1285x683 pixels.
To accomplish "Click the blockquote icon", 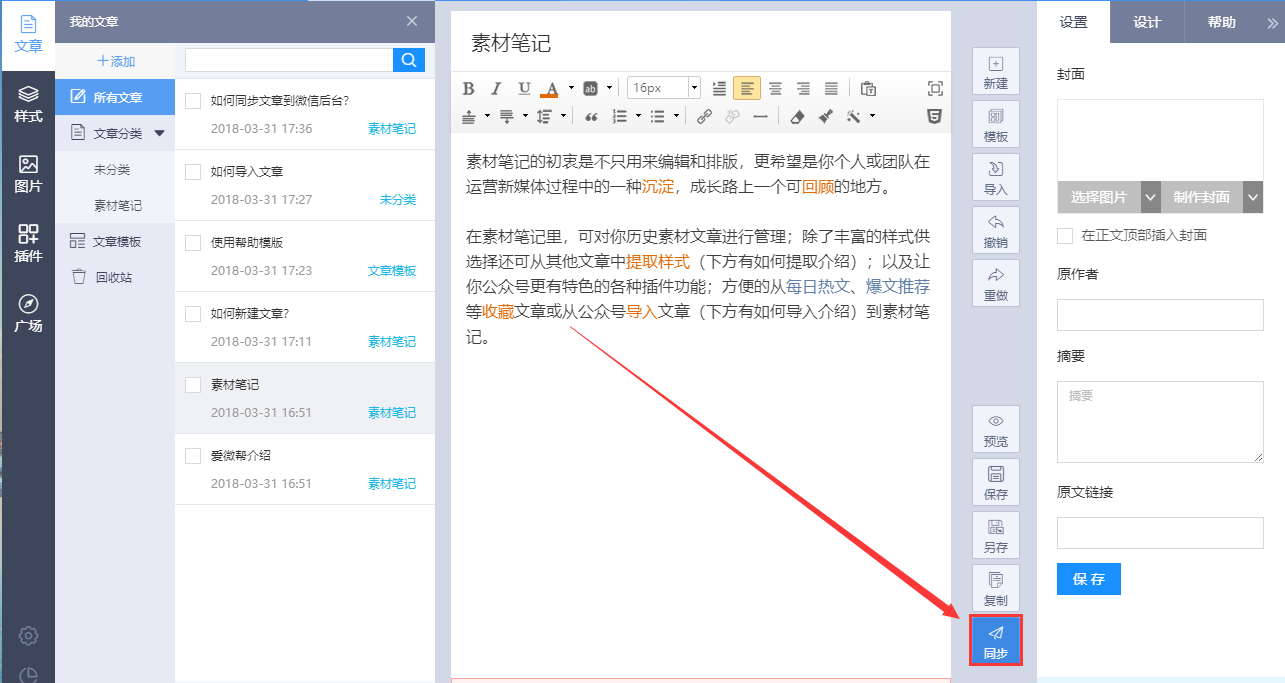I will [591, 117].
